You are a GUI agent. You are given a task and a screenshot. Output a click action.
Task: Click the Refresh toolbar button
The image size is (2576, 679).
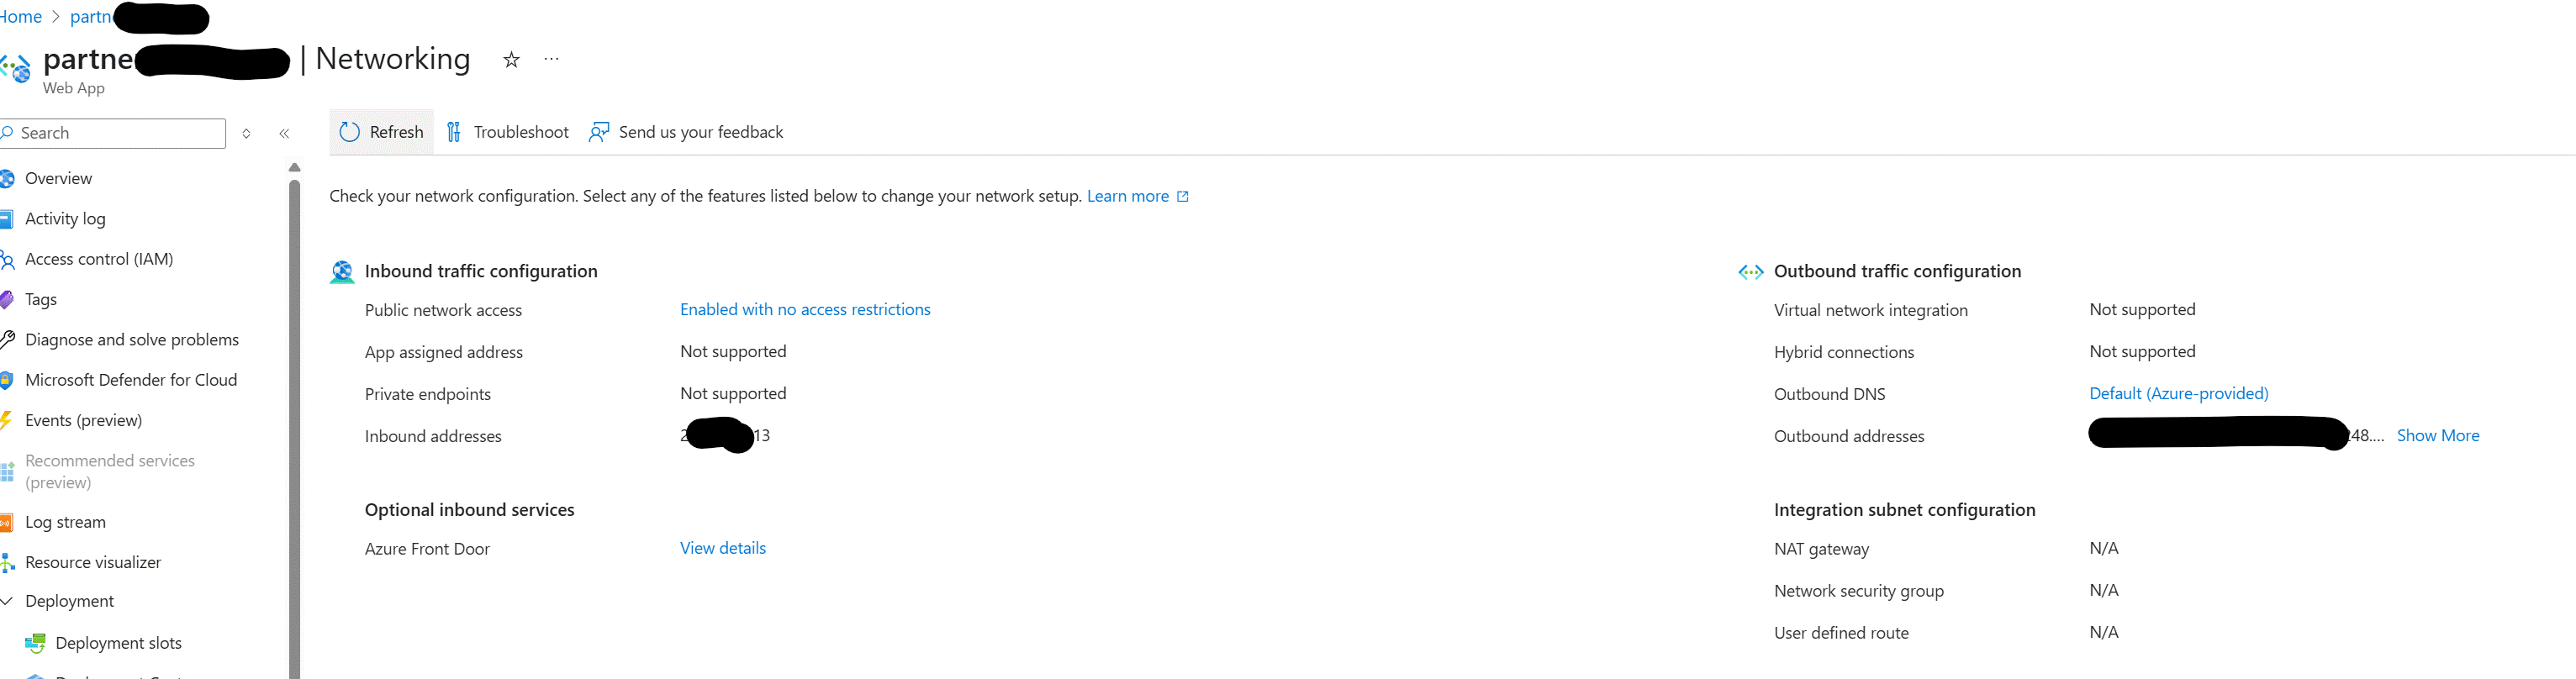pos(381,132)
